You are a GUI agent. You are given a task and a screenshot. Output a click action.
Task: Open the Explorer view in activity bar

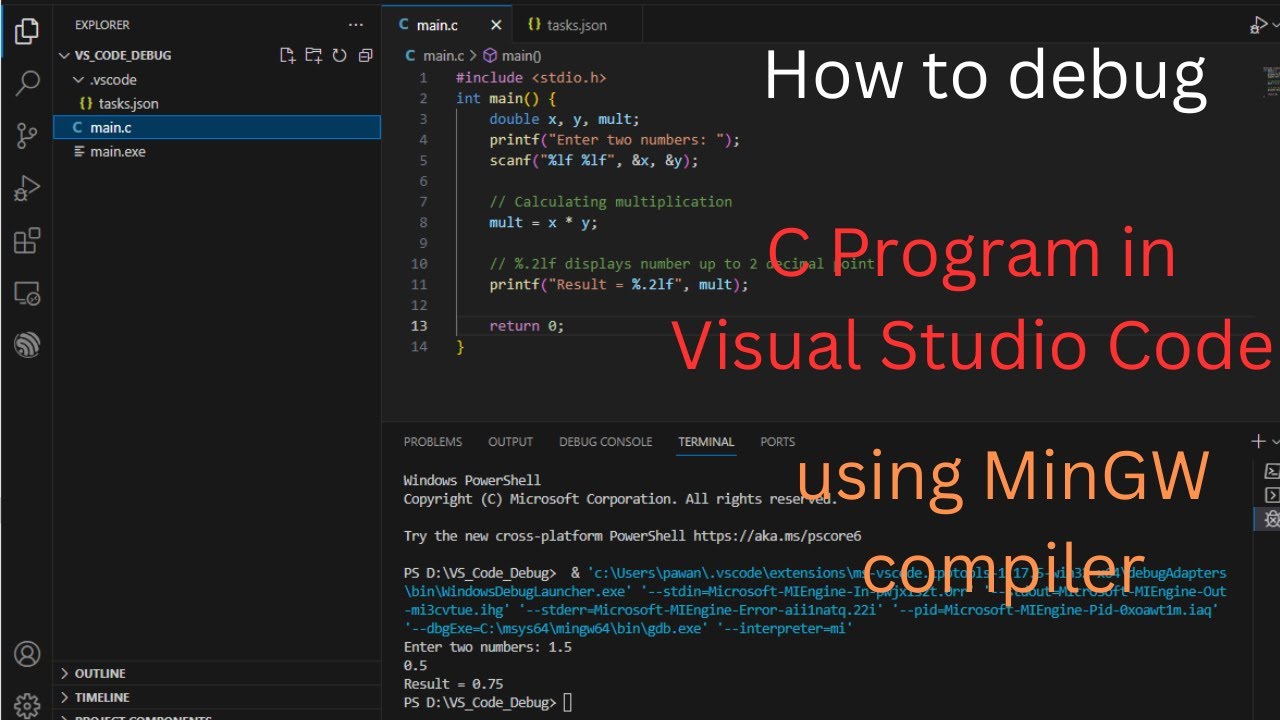27,29
